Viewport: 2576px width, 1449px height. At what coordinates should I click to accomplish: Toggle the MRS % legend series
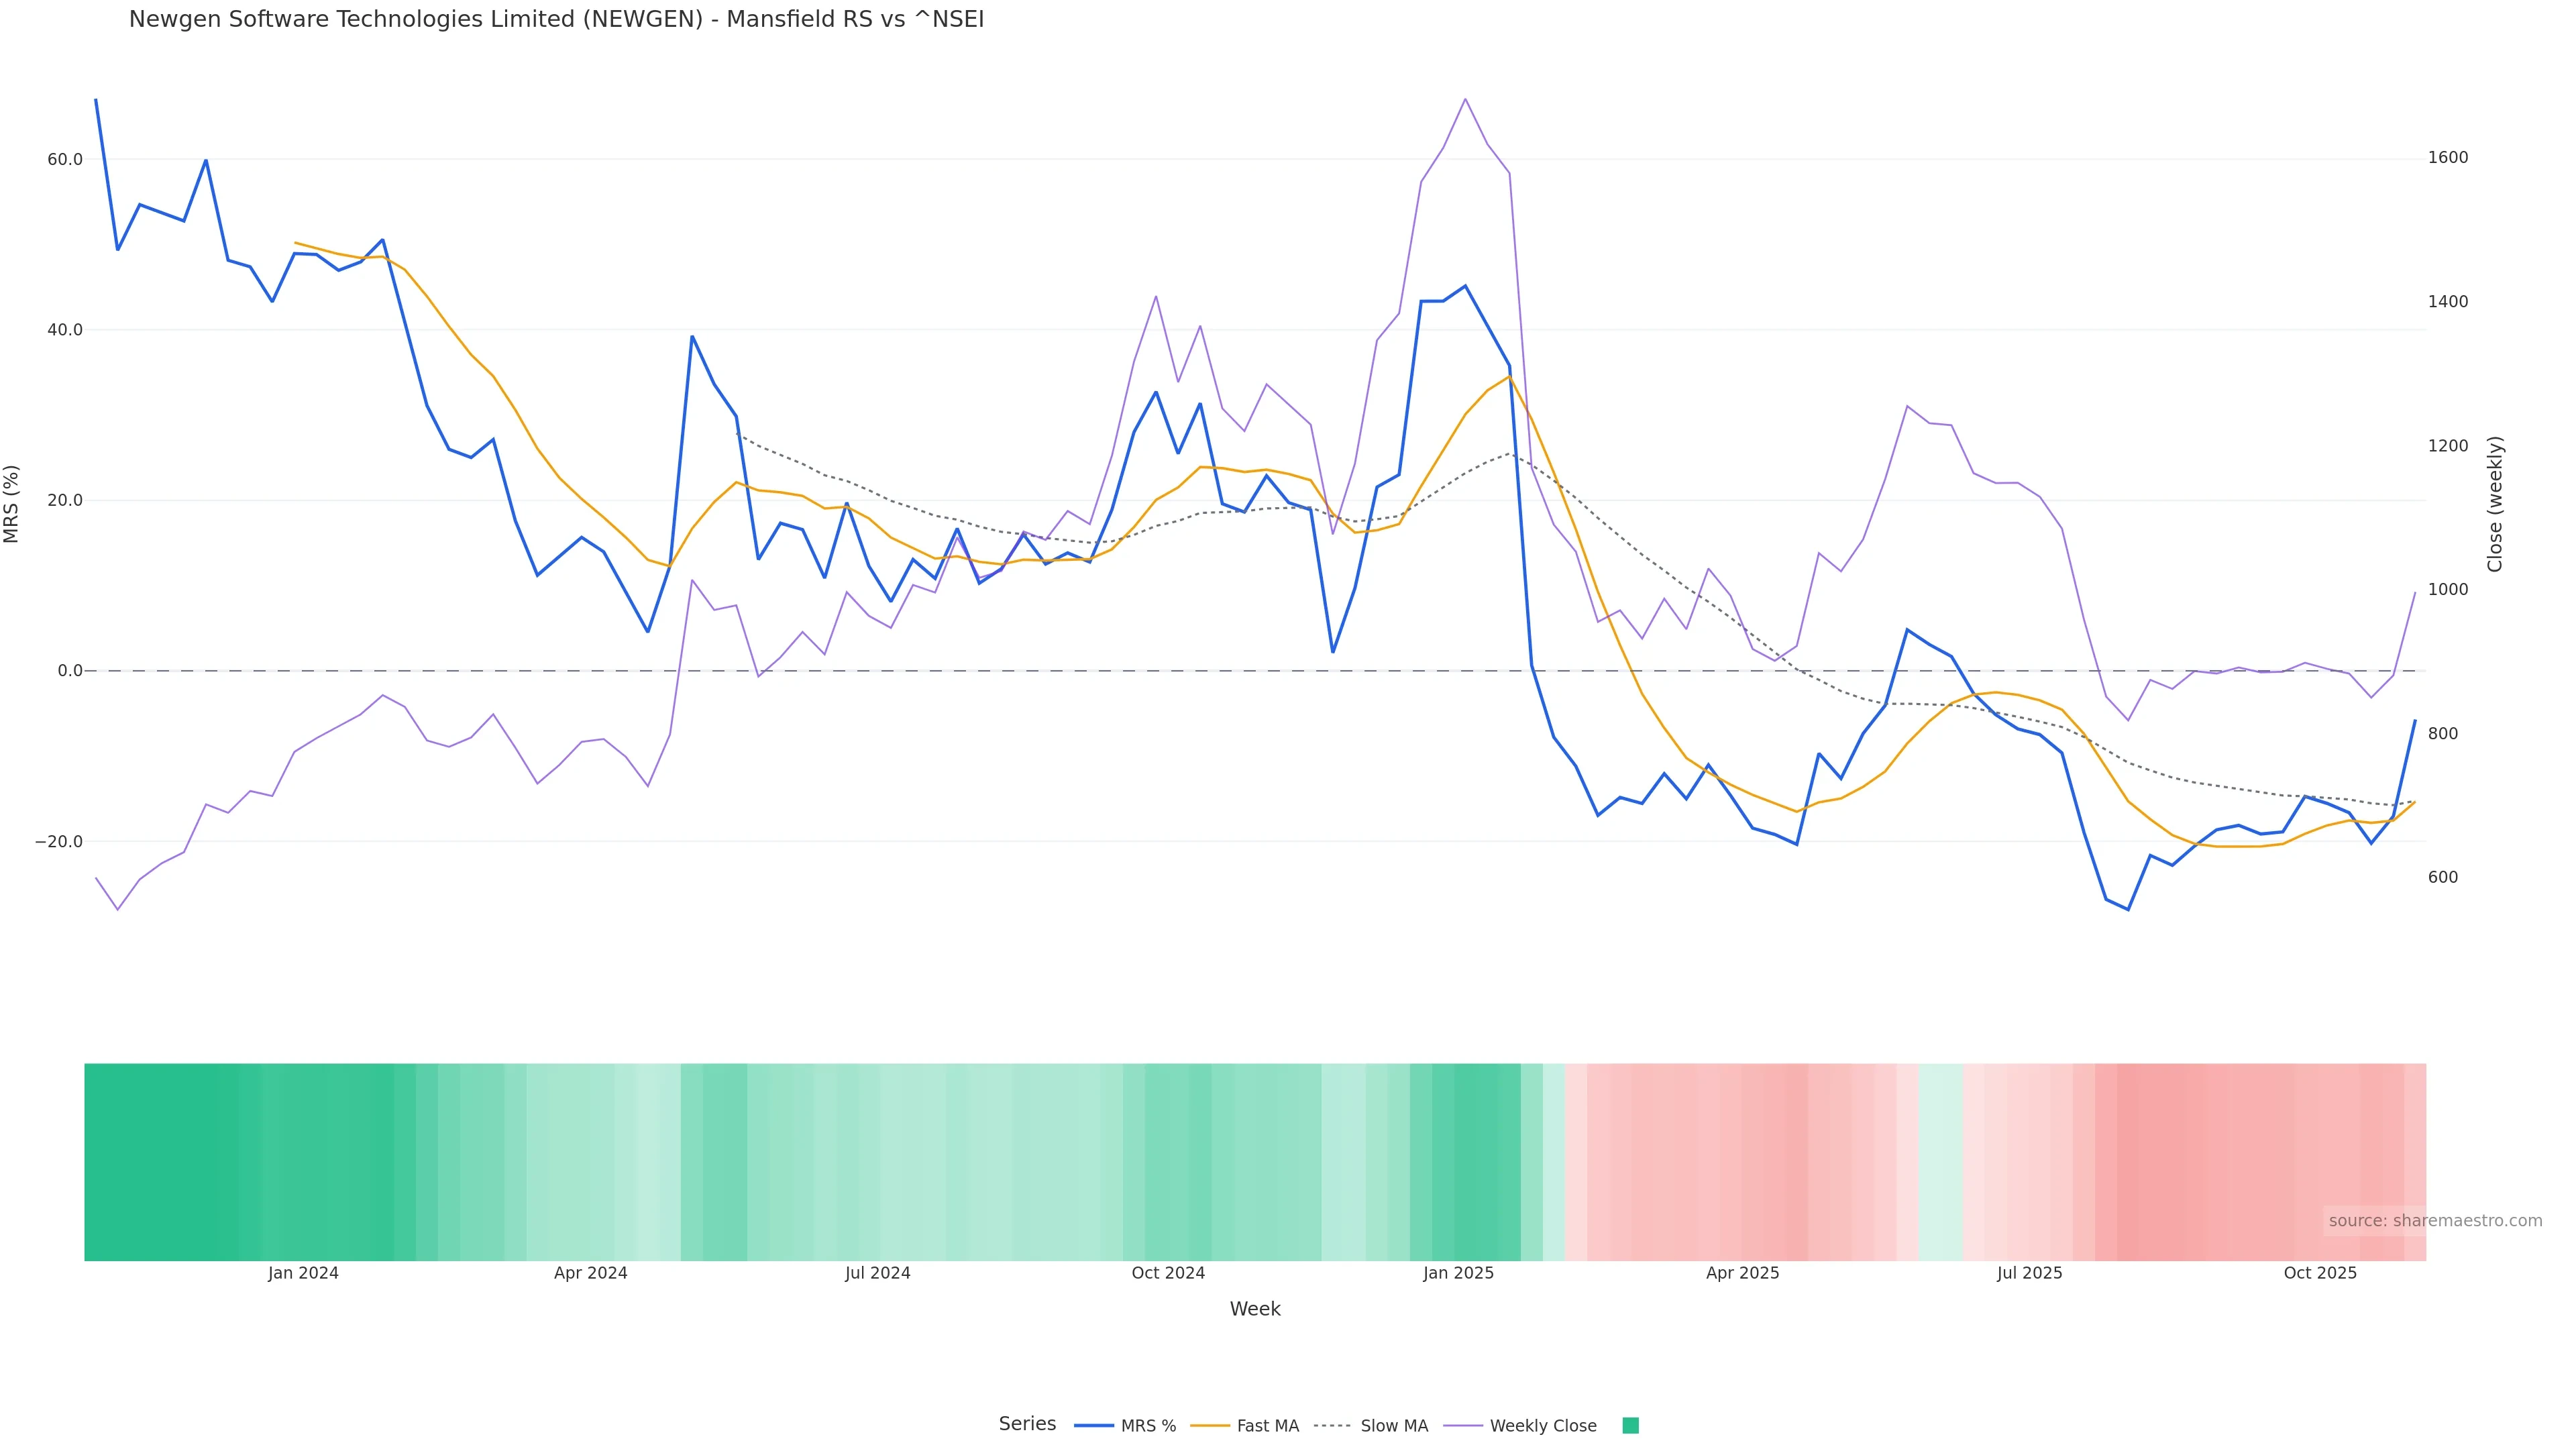[x=1147, y=1426]
